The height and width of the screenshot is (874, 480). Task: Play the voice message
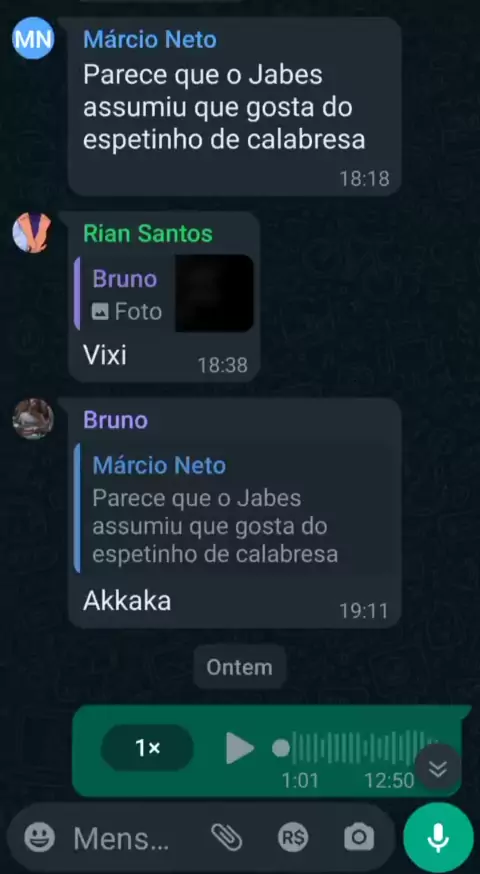coord(240,748)
